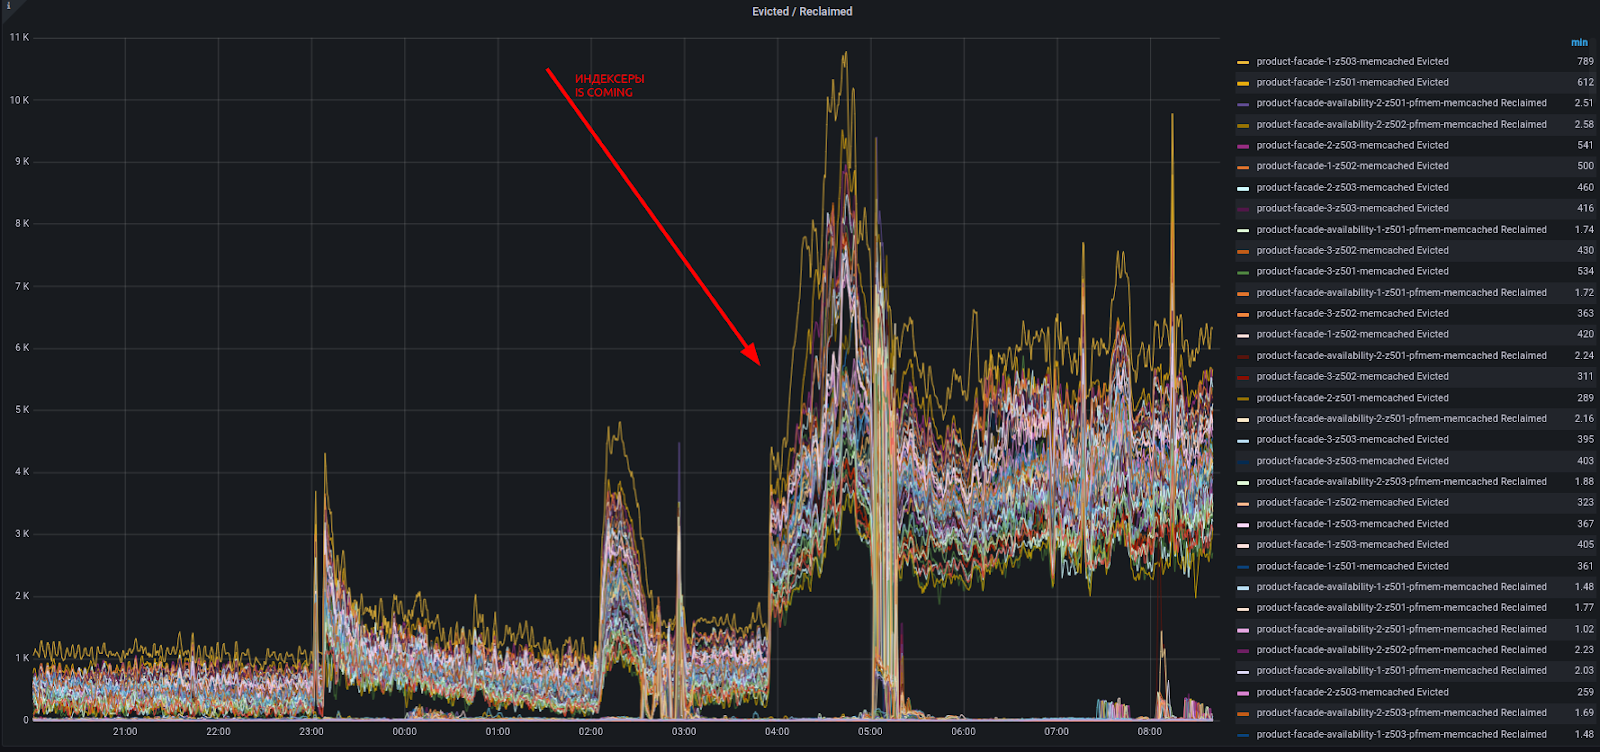Select availability-2-z501-pfmem Reclaimed label with min 2.24
This screenshot has width=1600, height=752.
[x=1402, y=355]
